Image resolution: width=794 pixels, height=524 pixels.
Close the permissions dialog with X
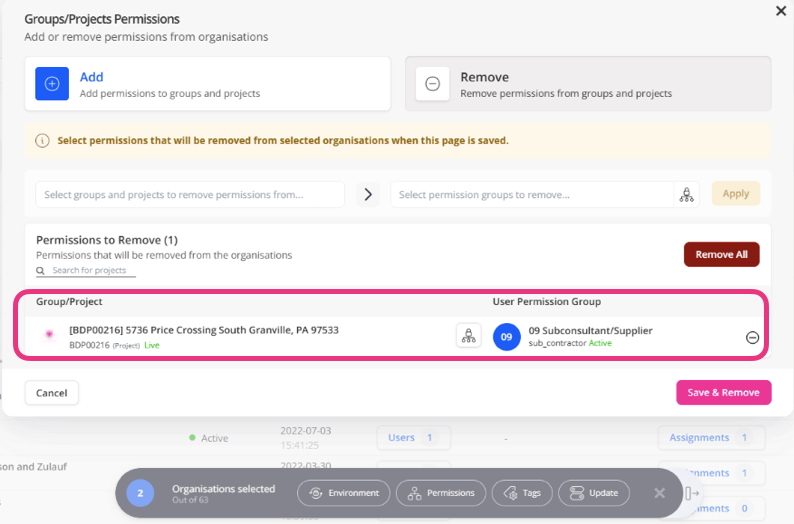pos(781,11)
